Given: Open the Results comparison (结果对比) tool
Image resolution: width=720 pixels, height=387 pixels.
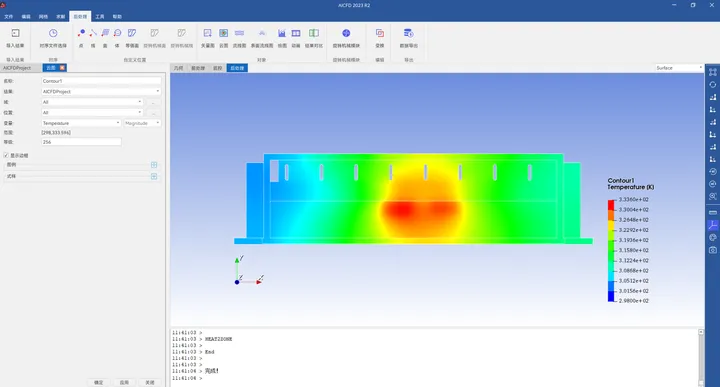Looking at the screenshot, I should 314,33.
